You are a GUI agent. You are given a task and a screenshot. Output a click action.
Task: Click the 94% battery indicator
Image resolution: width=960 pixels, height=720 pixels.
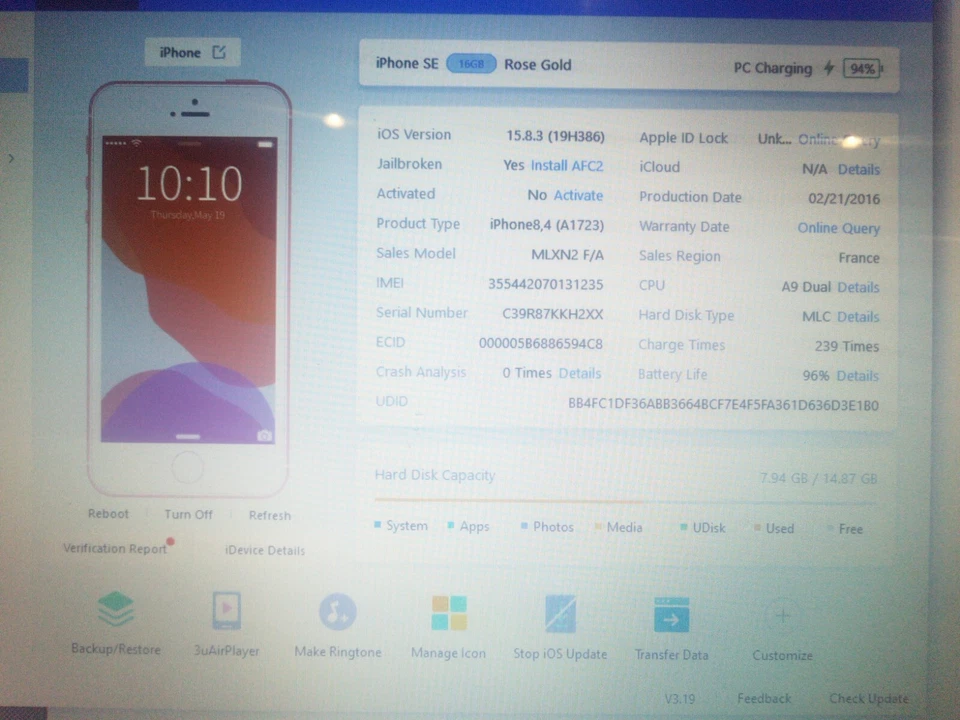862,69
